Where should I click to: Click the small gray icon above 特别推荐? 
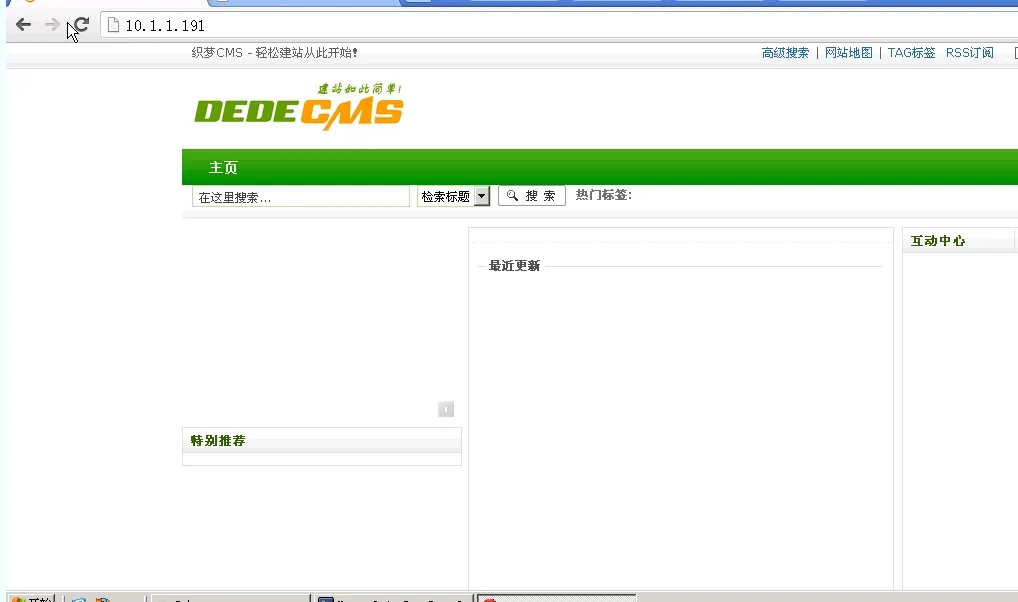(446, 409)
